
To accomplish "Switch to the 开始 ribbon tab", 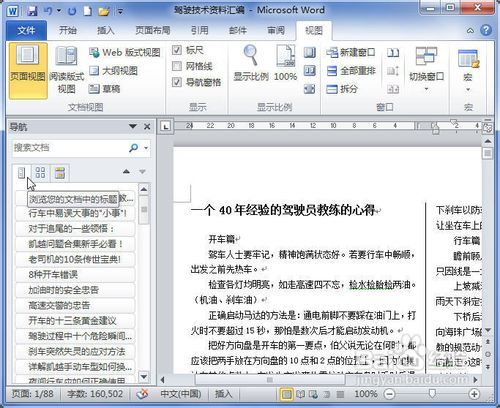I will point(68,31).
